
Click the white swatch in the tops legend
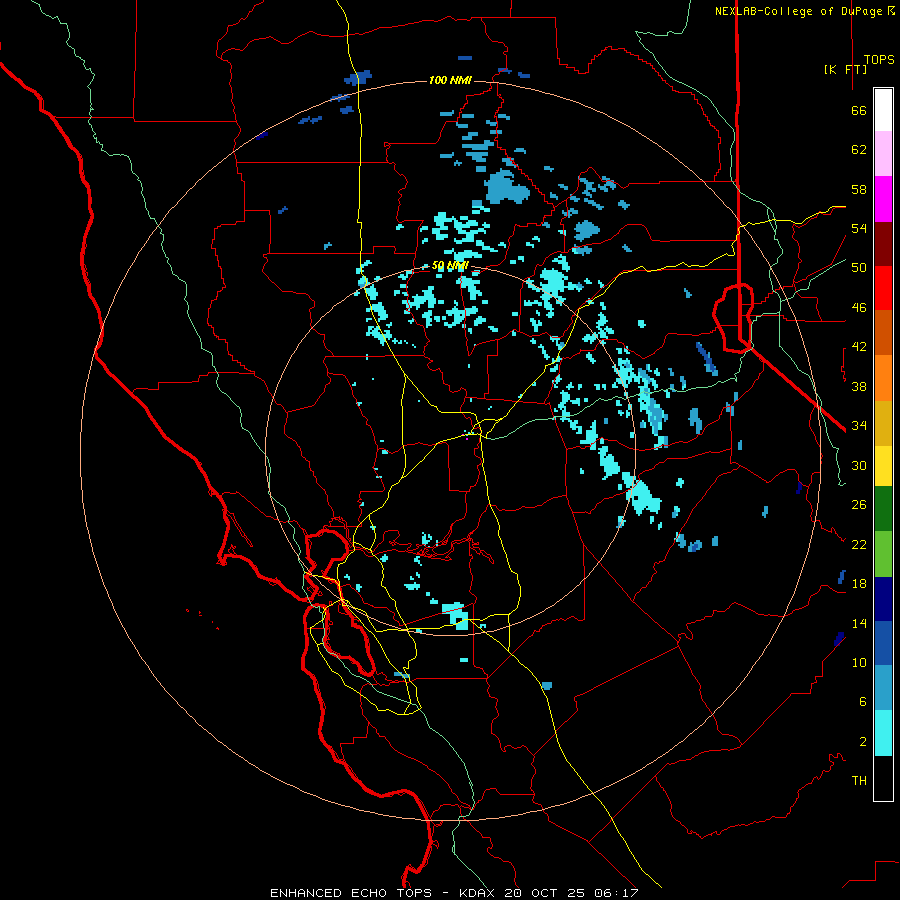[x=883, y=110]
